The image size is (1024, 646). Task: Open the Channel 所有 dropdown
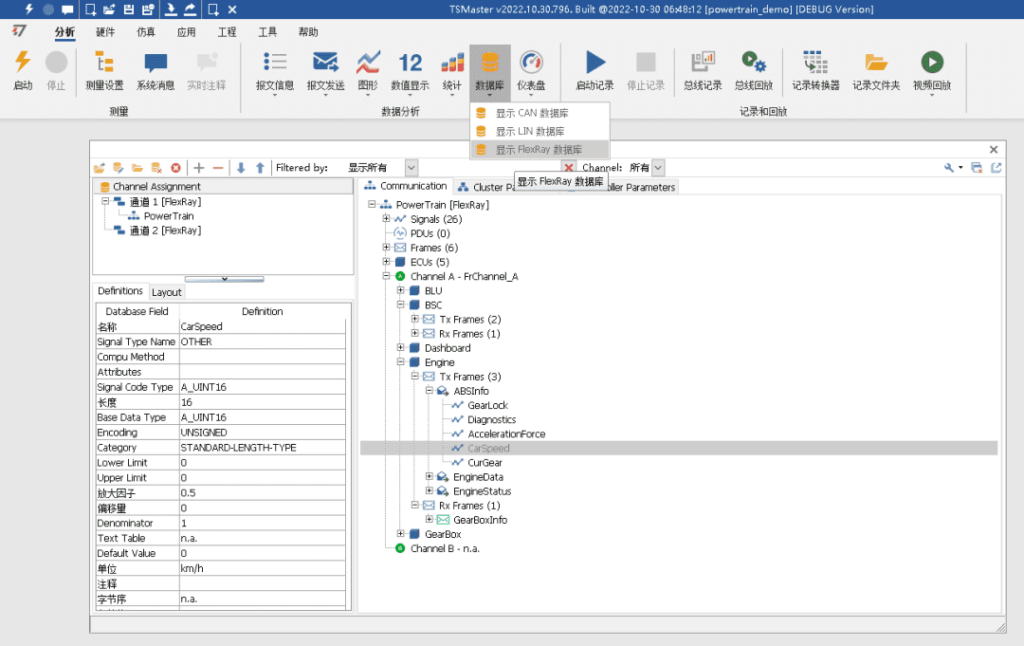(x=658, y=168)
